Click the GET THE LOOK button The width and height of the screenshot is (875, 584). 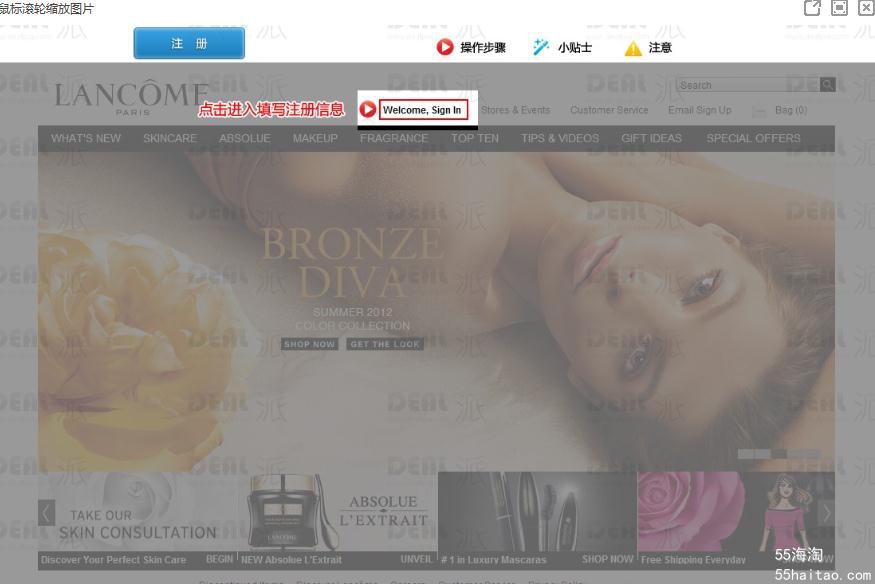pyautogui.click(x=385, y=344)
